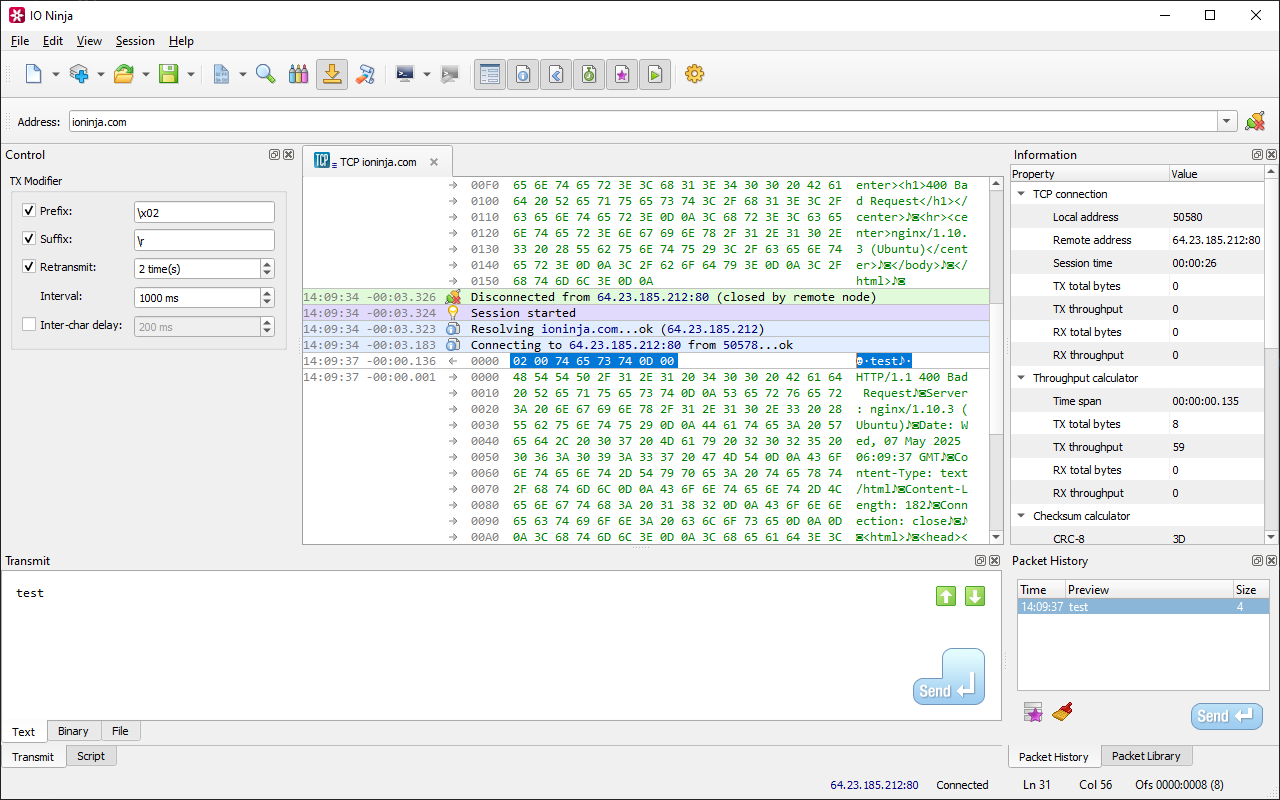Click the Retransmit times stepper arrows
Viewport: 1280px width, 800px height.
(x=267, y=269)
